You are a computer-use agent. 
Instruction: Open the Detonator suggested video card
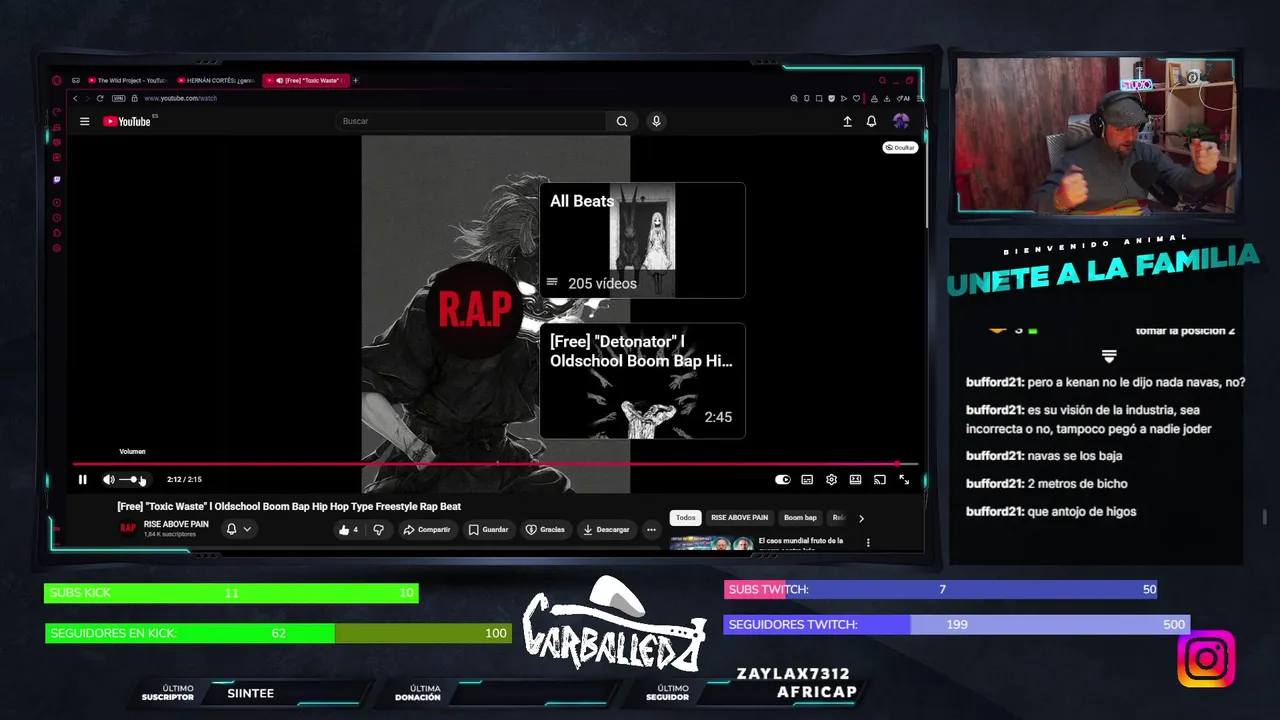(642, 381)
